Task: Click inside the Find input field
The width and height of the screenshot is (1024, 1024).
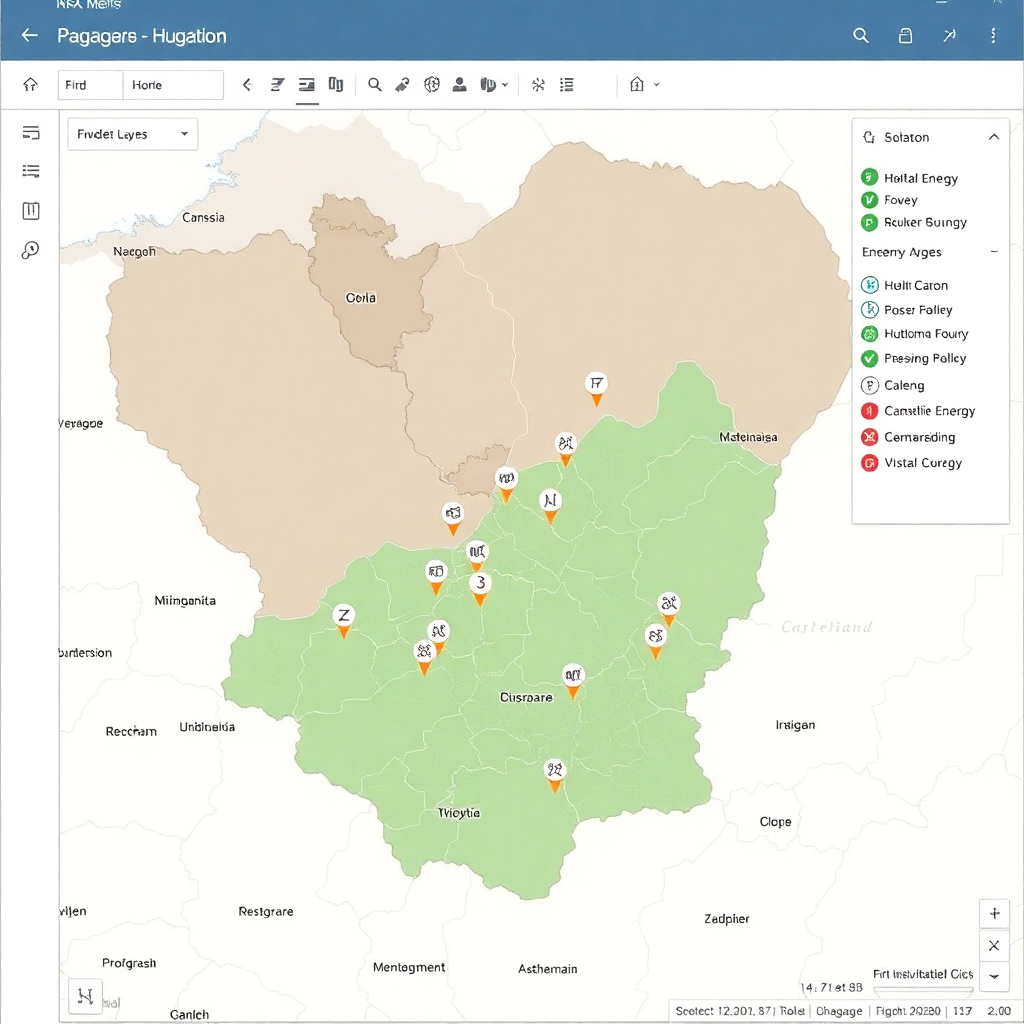Action: (90, 85)
